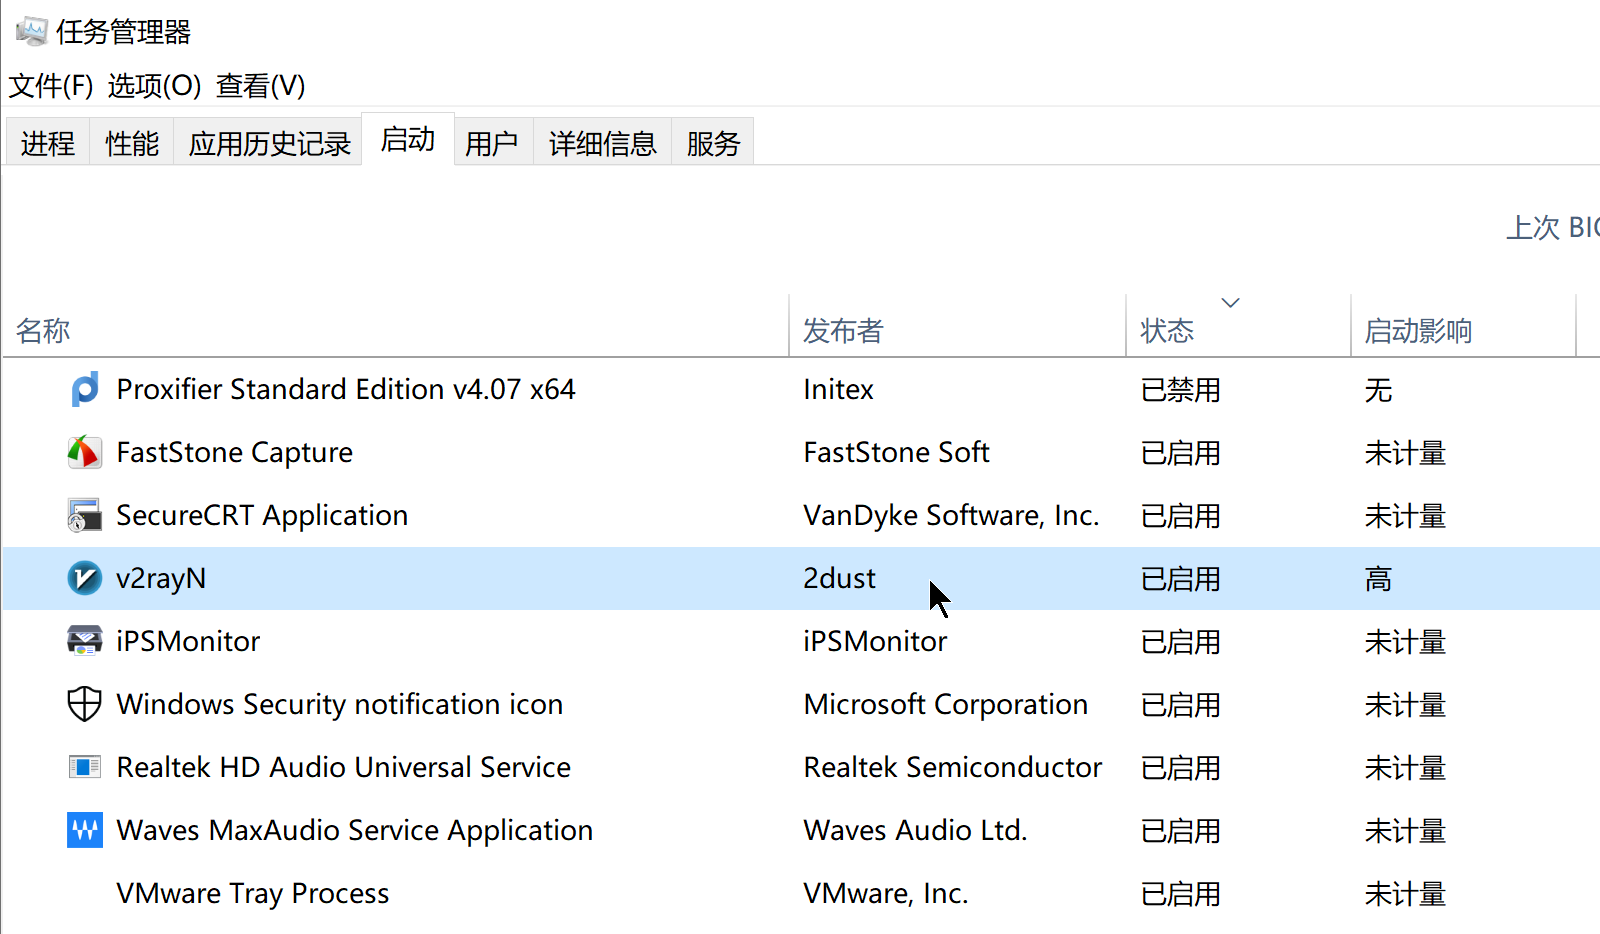1600x934 pixels.
Task: Click the Realtek HD Audio icon
Action: [85, 767]
